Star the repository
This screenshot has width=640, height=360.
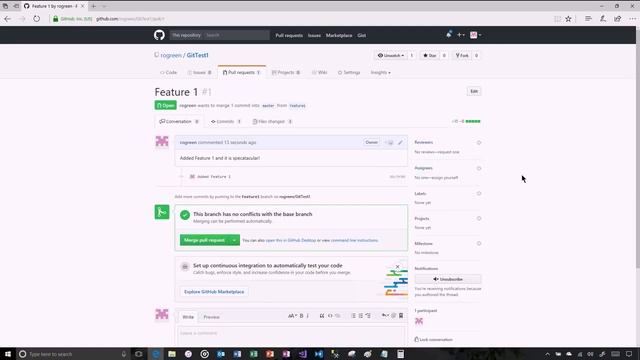coord(430,56)
